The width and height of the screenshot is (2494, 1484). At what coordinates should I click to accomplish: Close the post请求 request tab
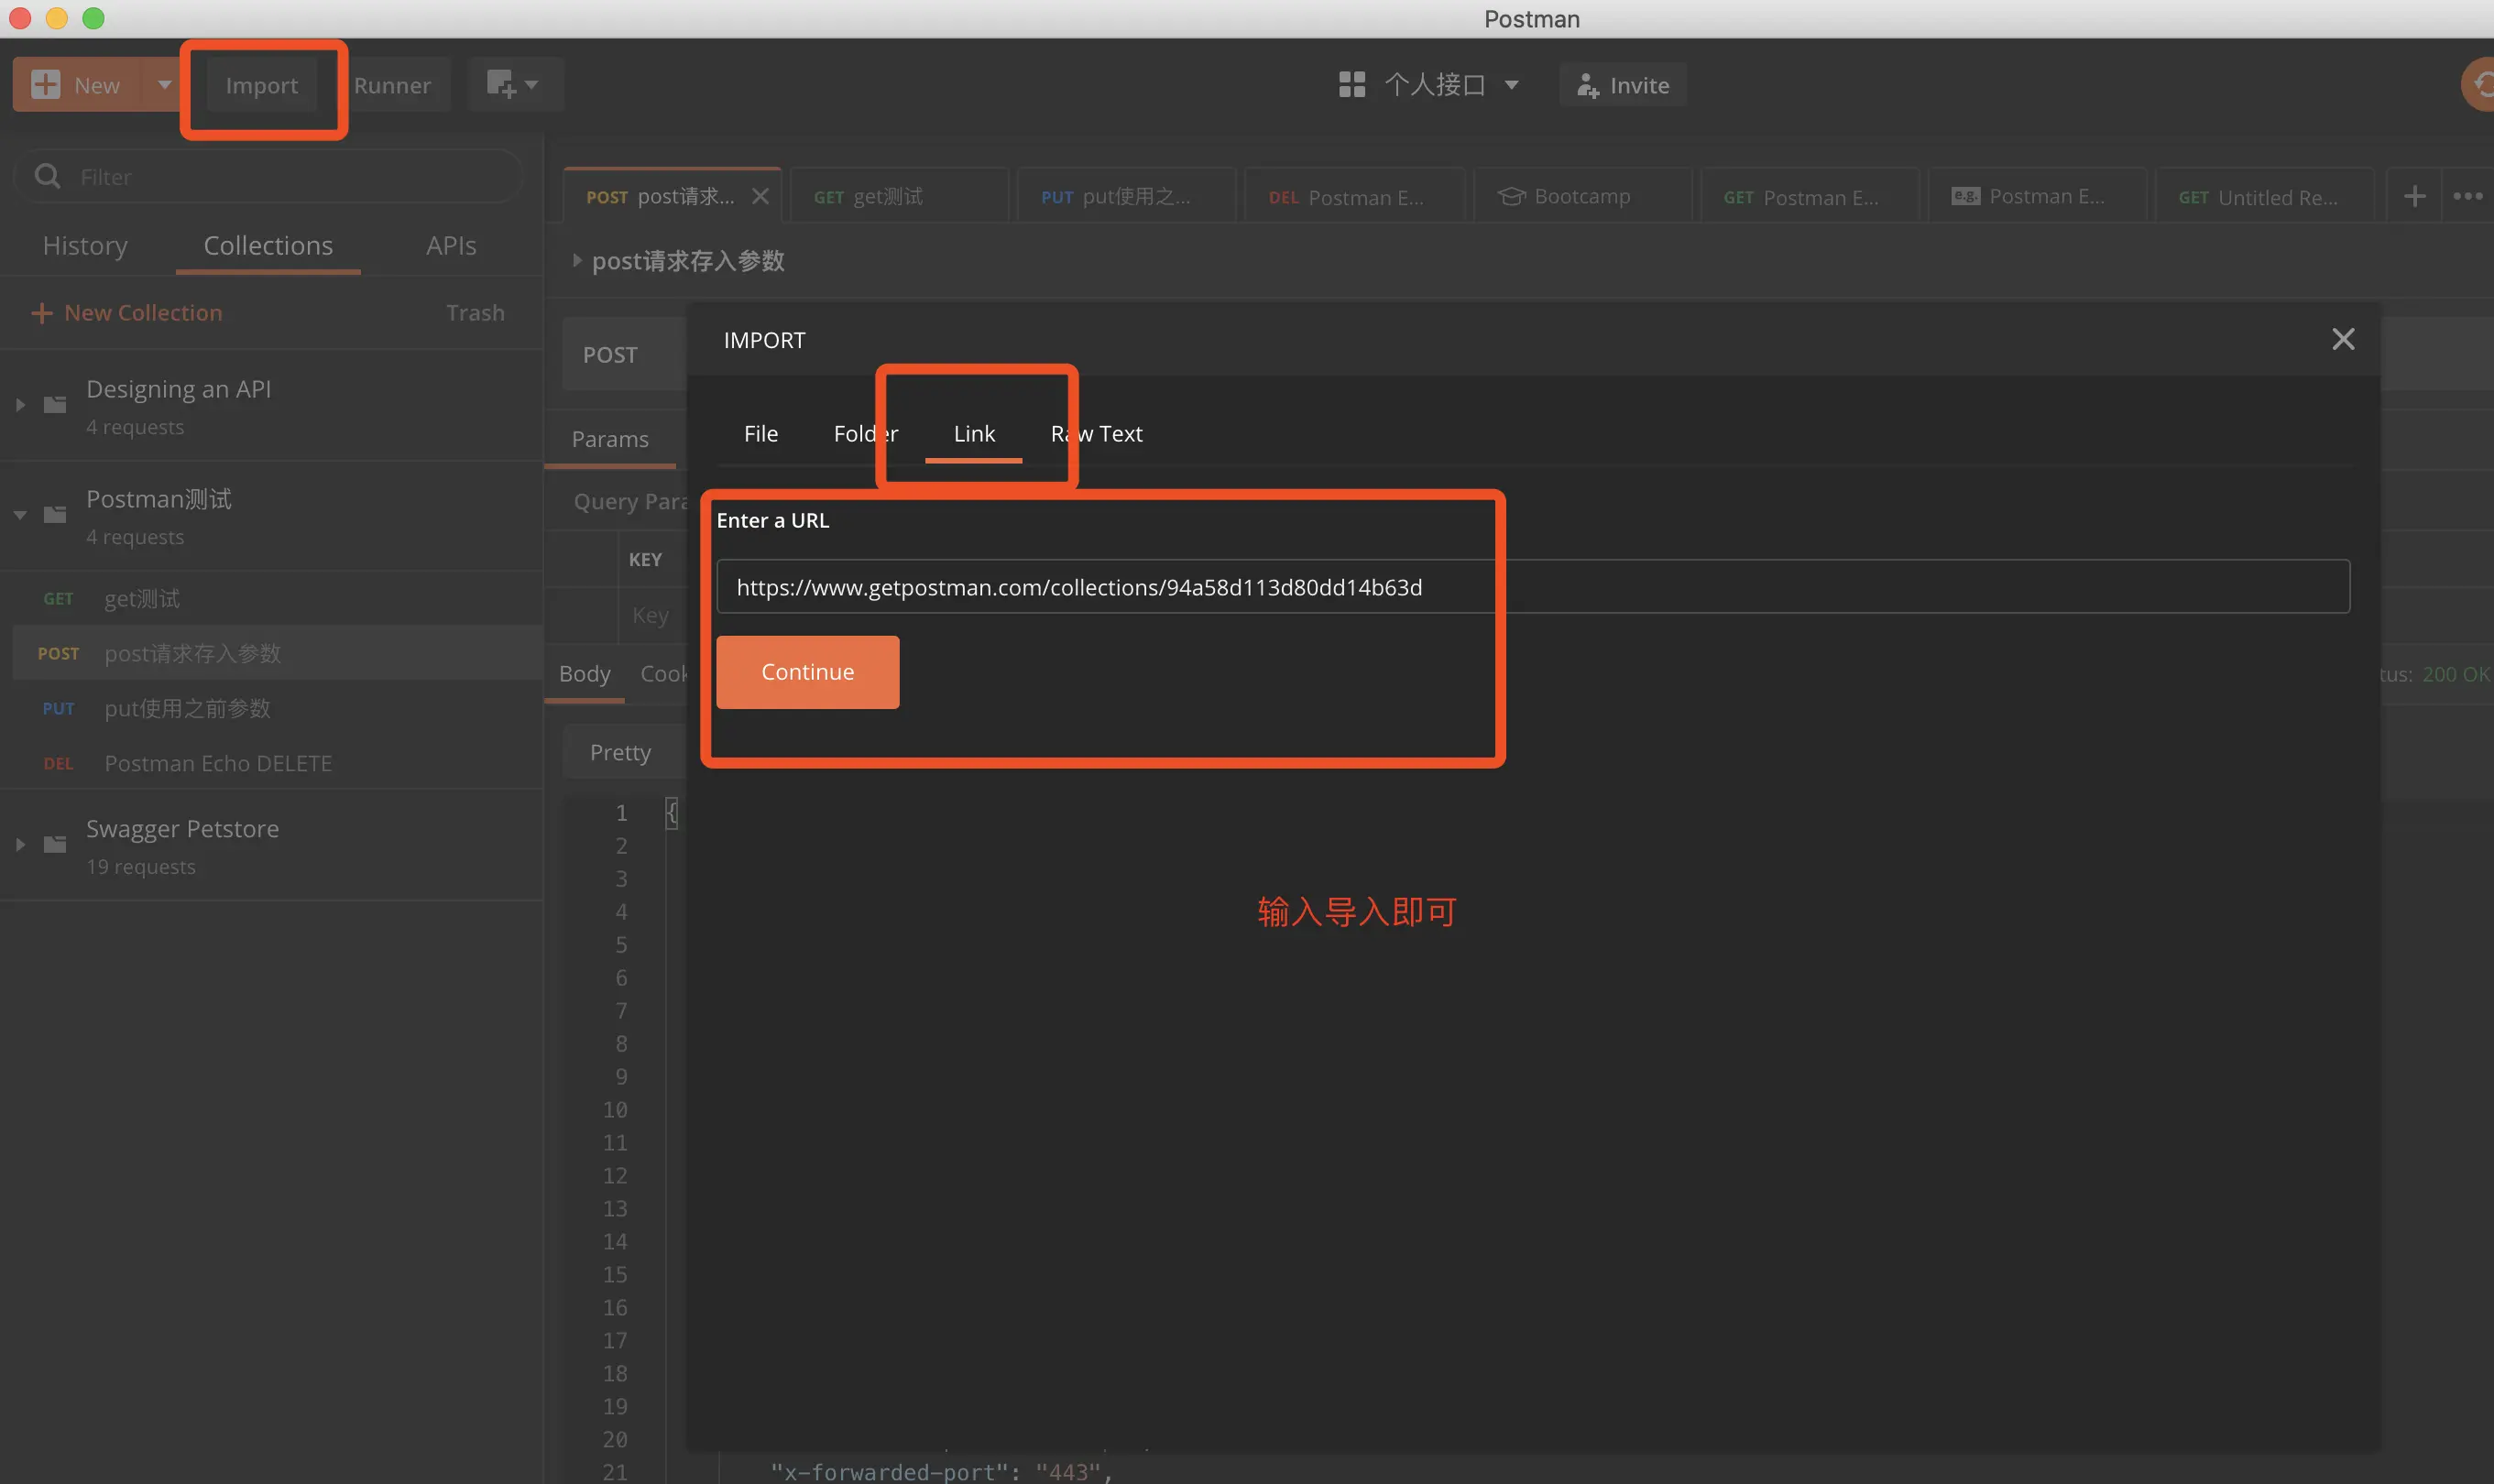point(760,196)
